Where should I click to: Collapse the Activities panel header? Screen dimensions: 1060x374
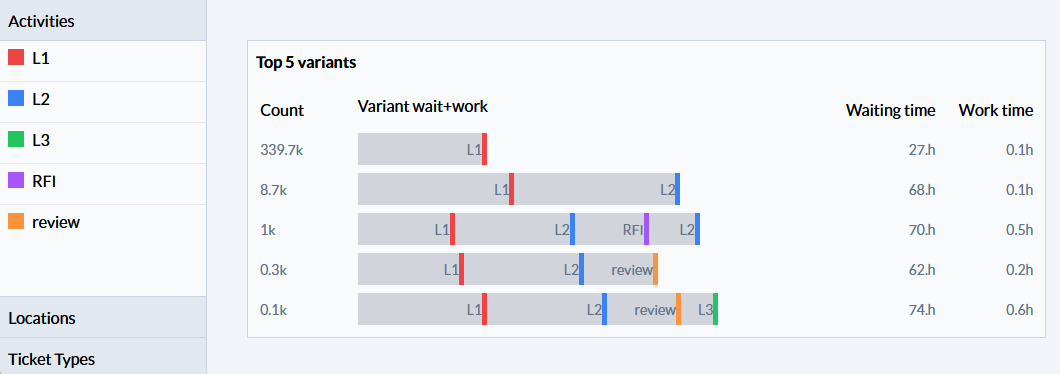pos(103,20)
